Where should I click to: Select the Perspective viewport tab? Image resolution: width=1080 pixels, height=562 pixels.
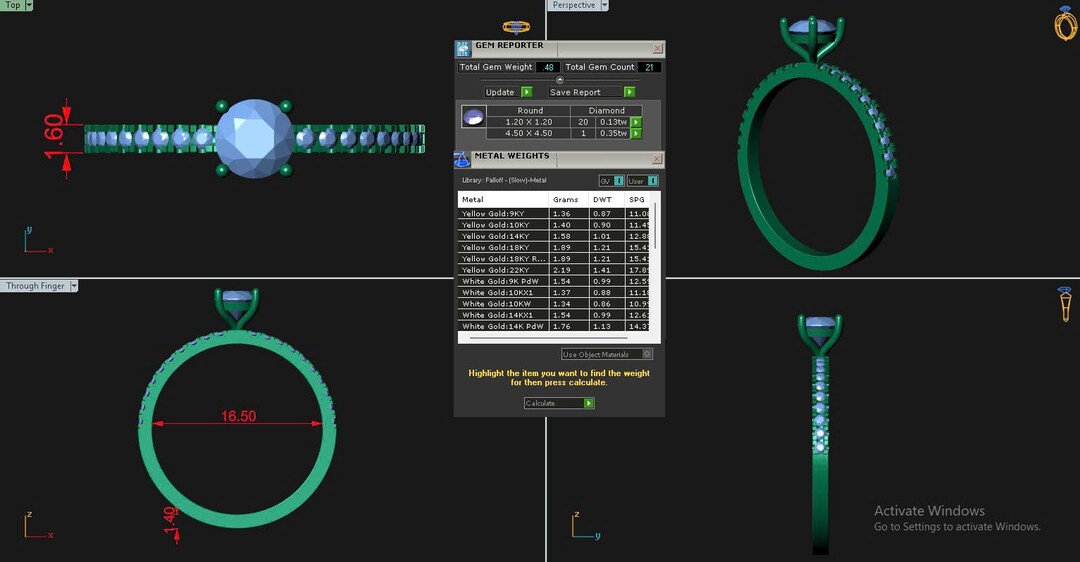pos(574,5)
